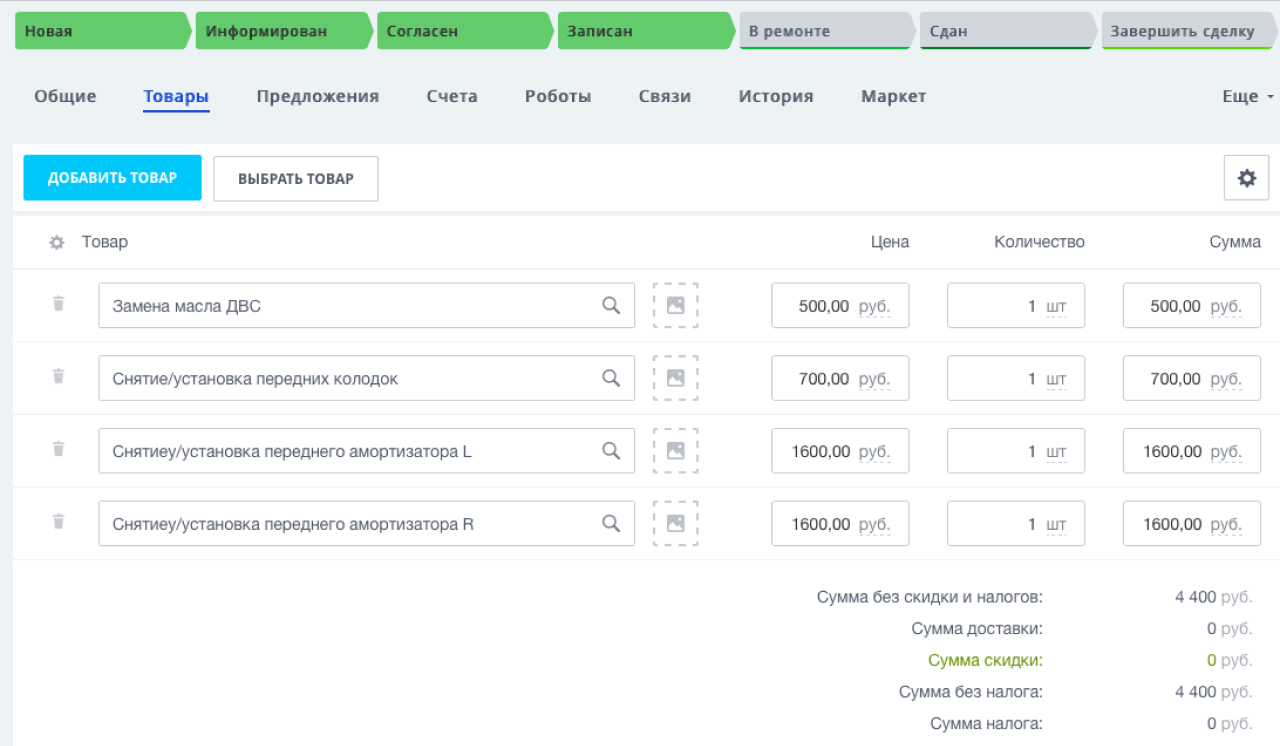Add image for the амортизатора R product

(x=675, y=523)
